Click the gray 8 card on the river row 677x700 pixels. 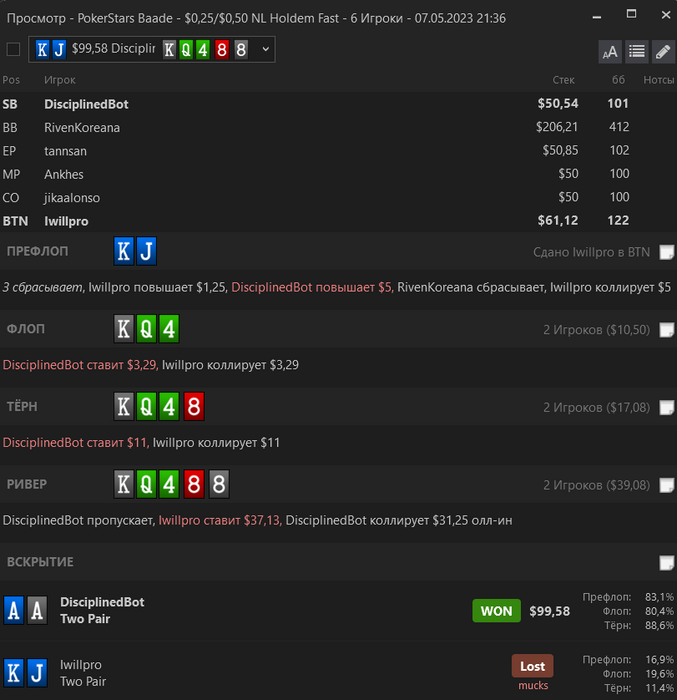218,484
